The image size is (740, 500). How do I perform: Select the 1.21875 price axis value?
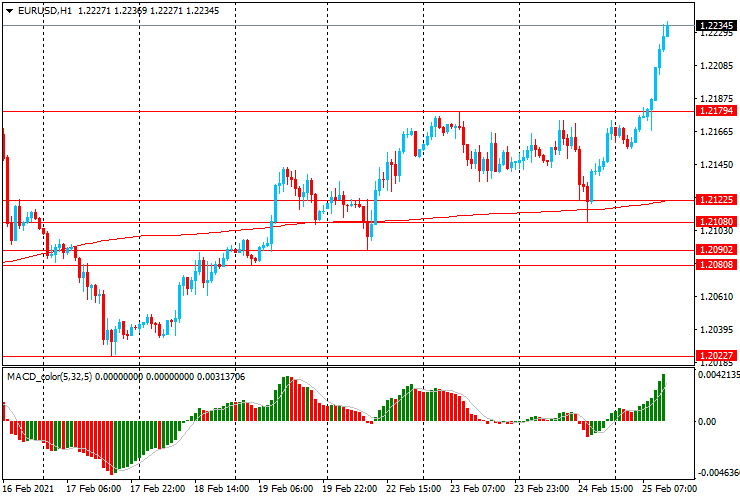click(x=716, y=98)
